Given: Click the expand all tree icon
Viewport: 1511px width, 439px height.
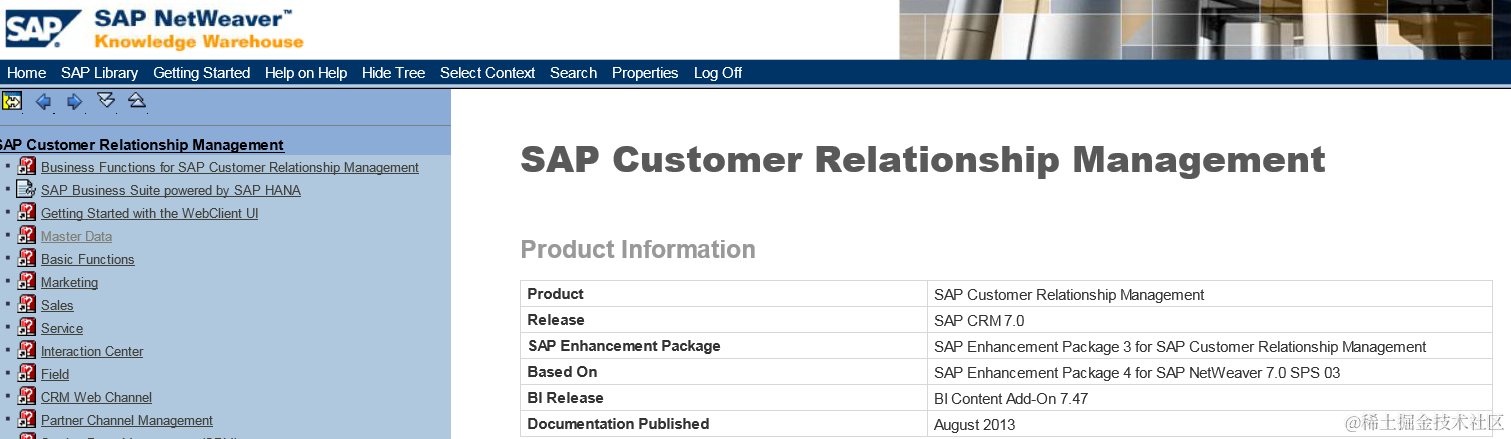Looking at the screenshot, I should click(106, 100).
